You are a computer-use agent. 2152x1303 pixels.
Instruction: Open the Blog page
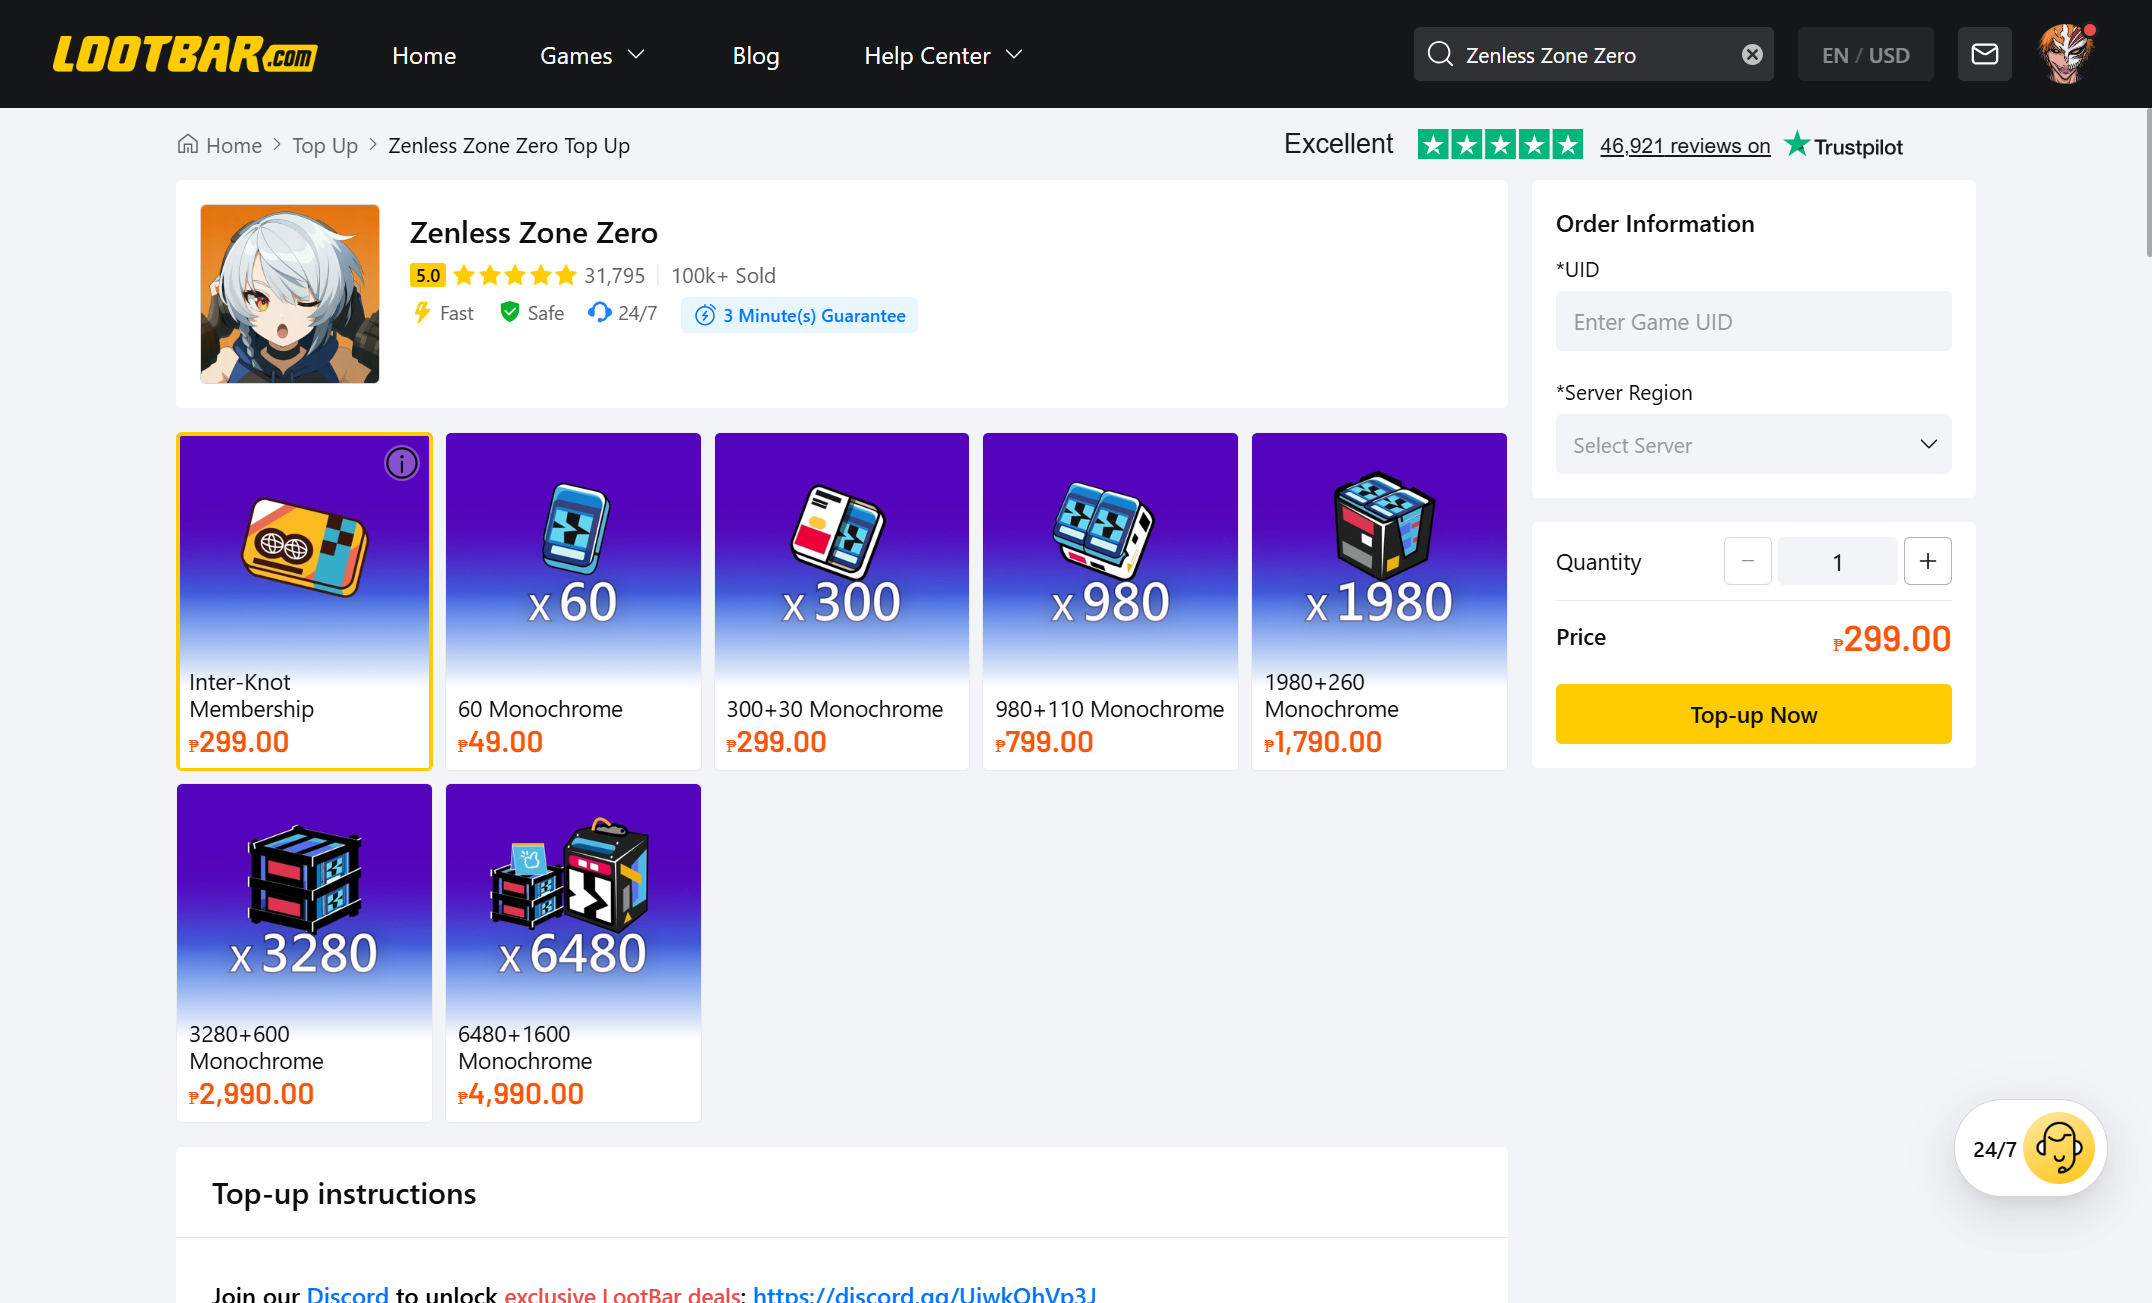pyautogui.click(x=756, y=55)
